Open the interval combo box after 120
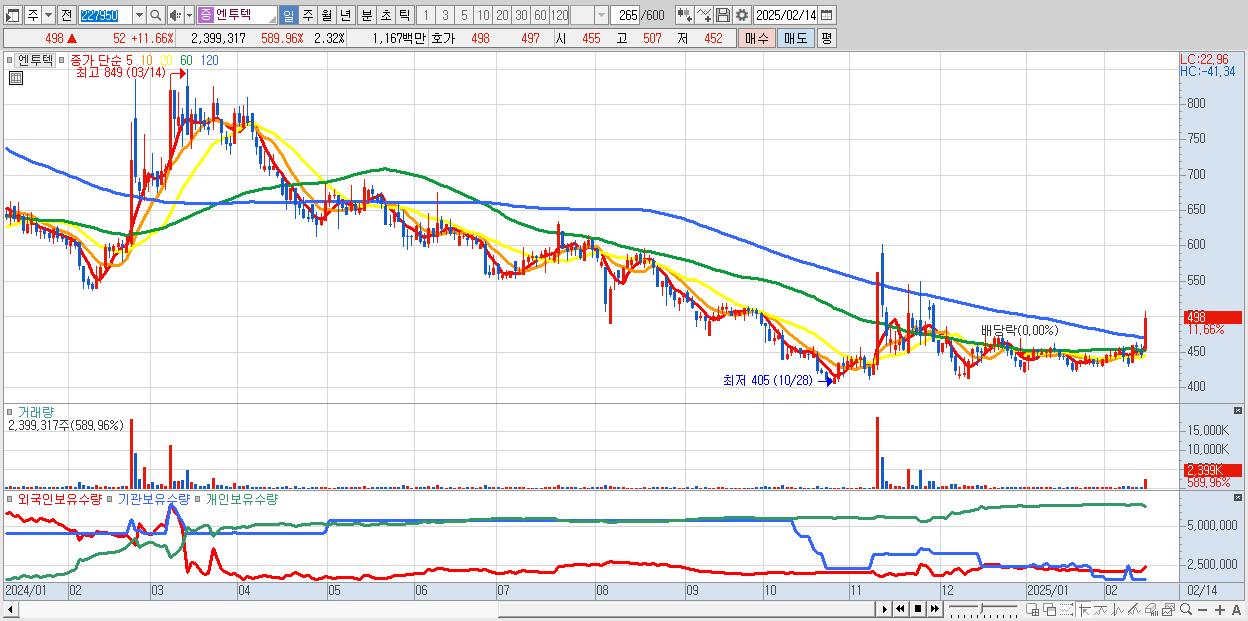 point(589,15)
